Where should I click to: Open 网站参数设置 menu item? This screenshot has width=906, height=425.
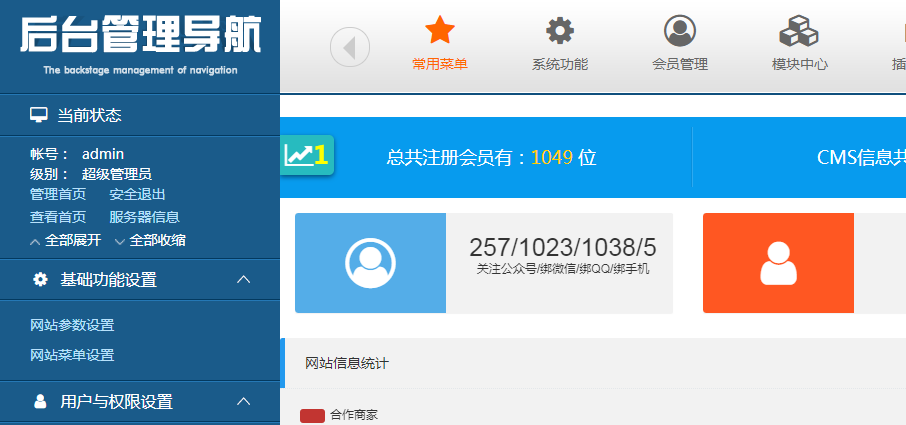point(72,325)
